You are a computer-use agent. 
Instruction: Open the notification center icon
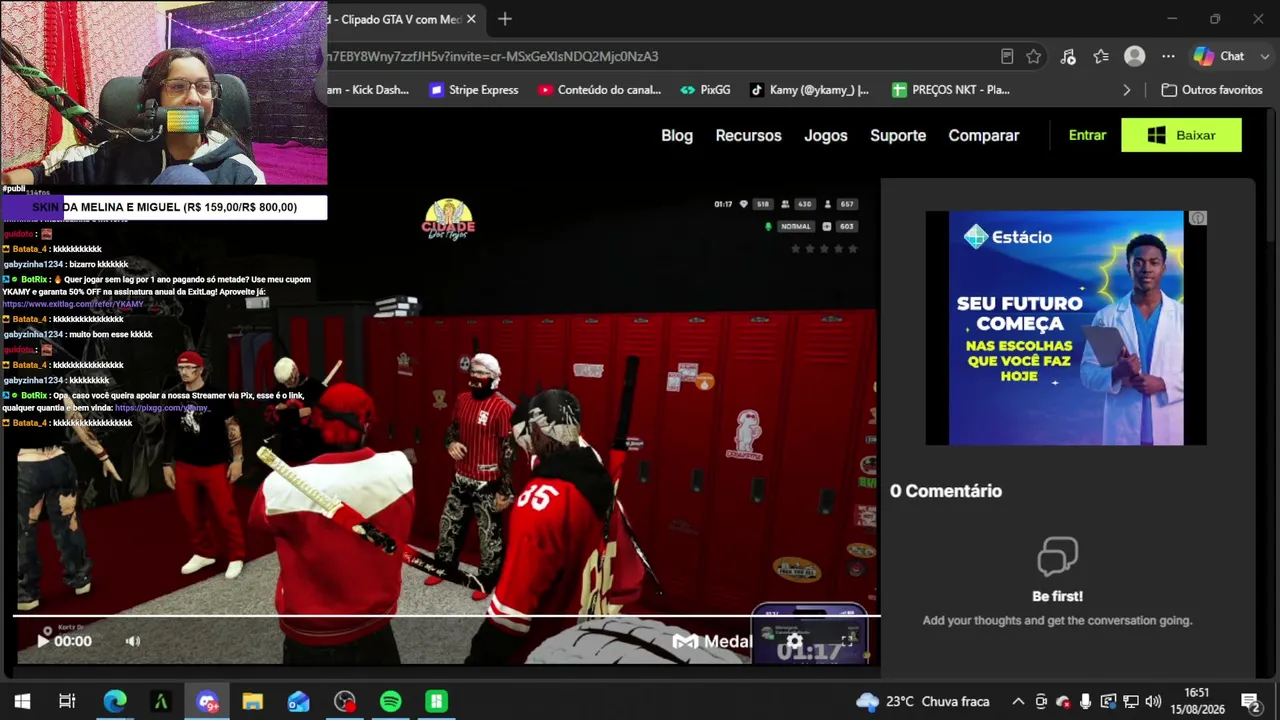tap(1250, 702)
